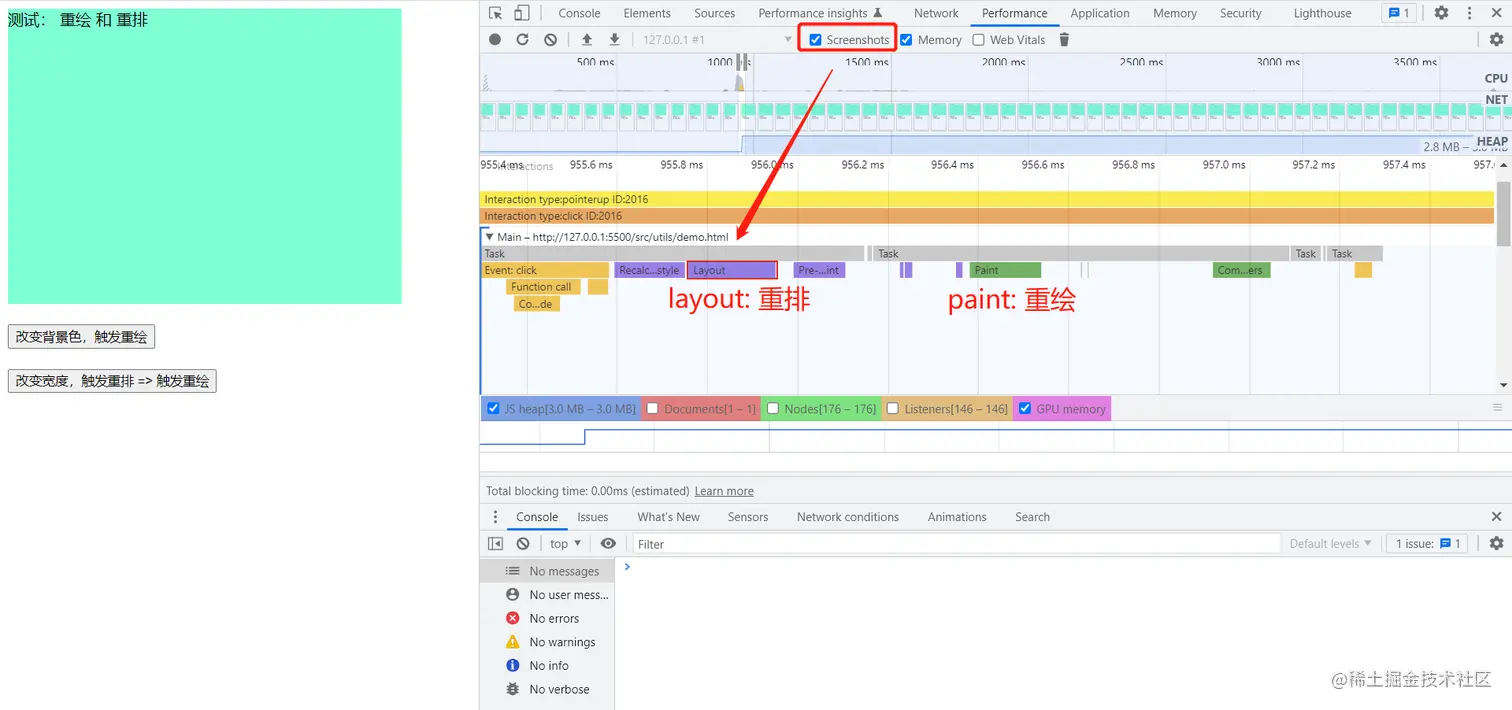
Task: Clear the performance recording
Action: click(551, 40)
